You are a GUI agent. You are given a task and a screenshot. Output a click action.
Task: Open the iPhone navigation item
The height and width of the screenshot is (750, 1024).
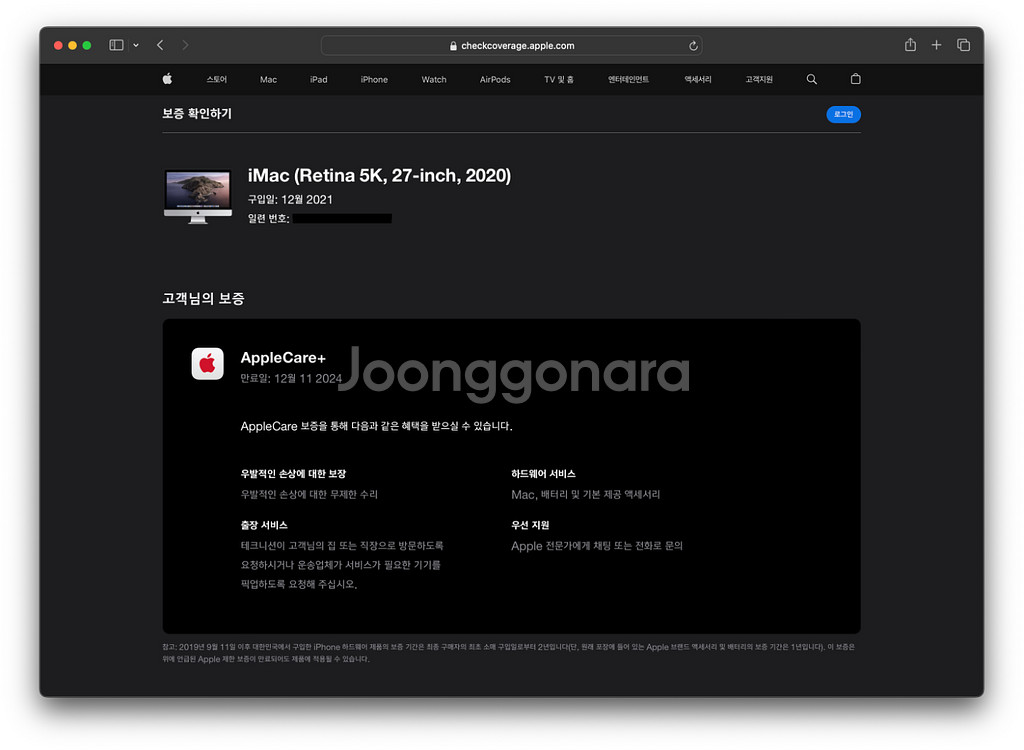point(374,80)
